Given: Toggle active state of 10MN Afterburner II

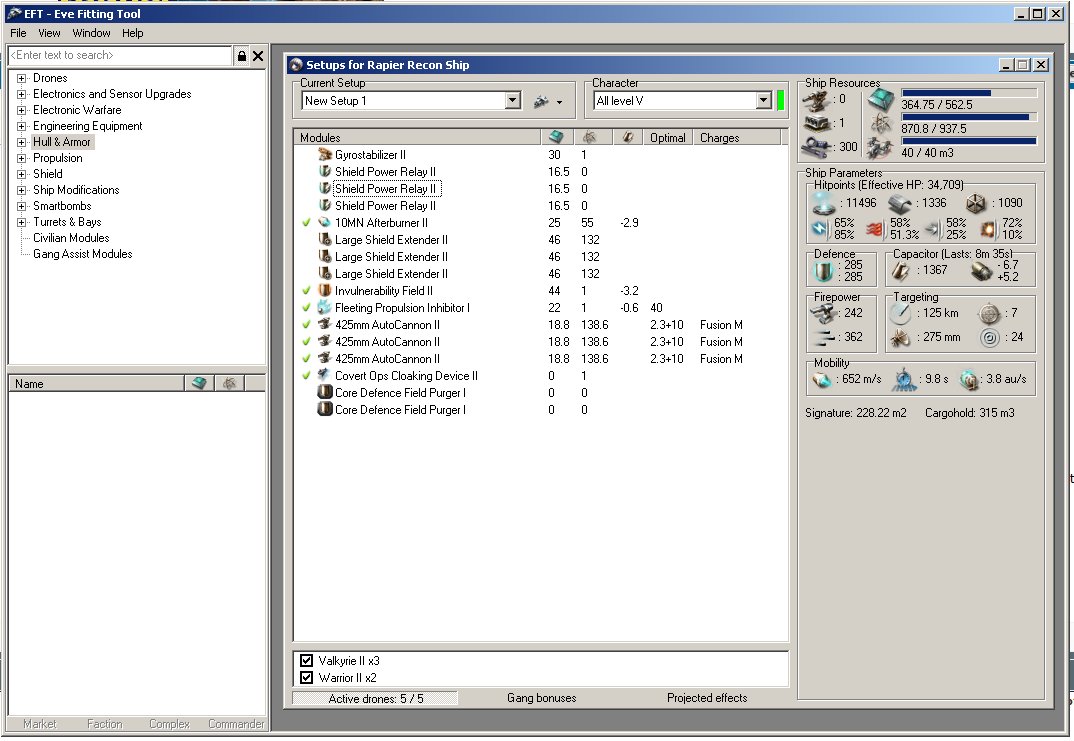Looking at the screenshot, I should (306, 223).
